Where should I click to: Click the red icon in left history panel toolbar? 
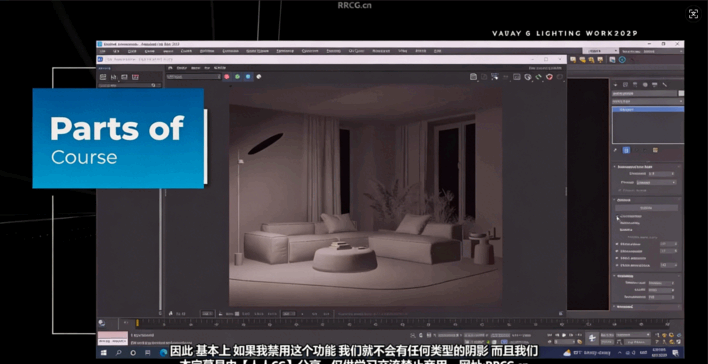135,77
